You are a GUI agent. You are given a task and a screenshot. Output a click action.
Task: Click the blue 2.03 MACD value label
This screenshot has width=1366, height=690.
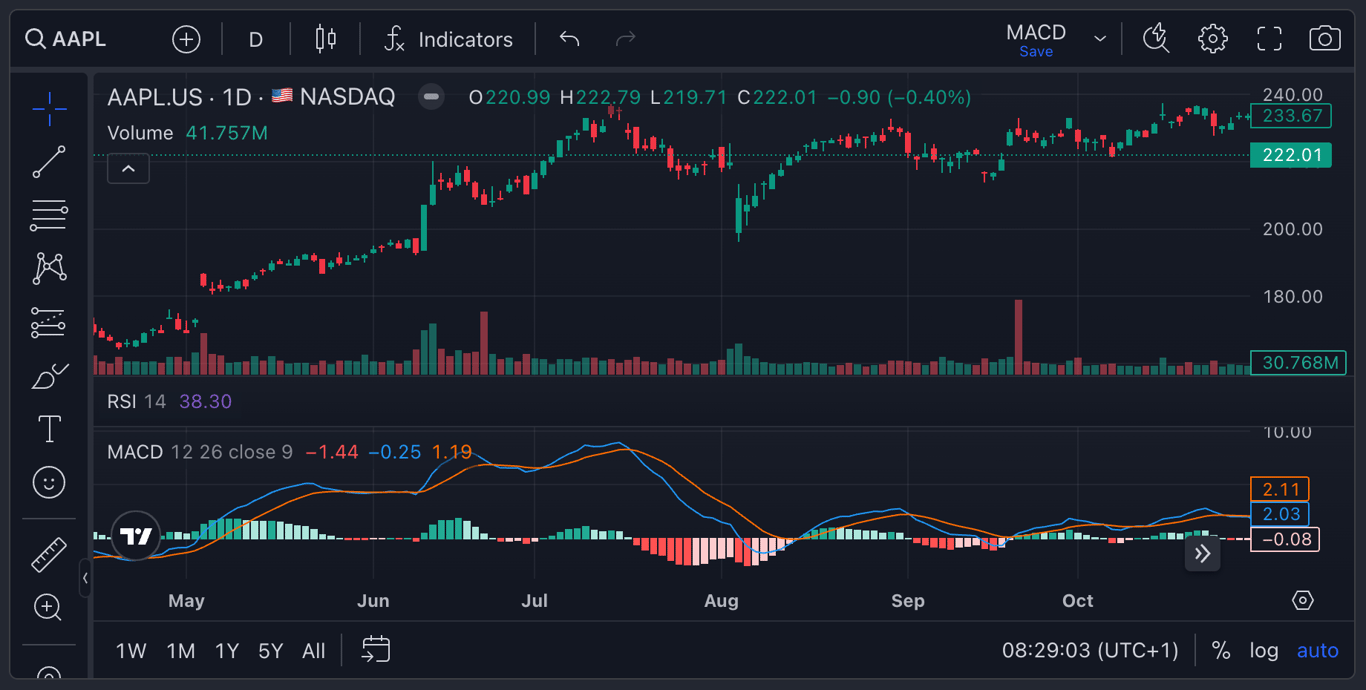[1280, 514]
